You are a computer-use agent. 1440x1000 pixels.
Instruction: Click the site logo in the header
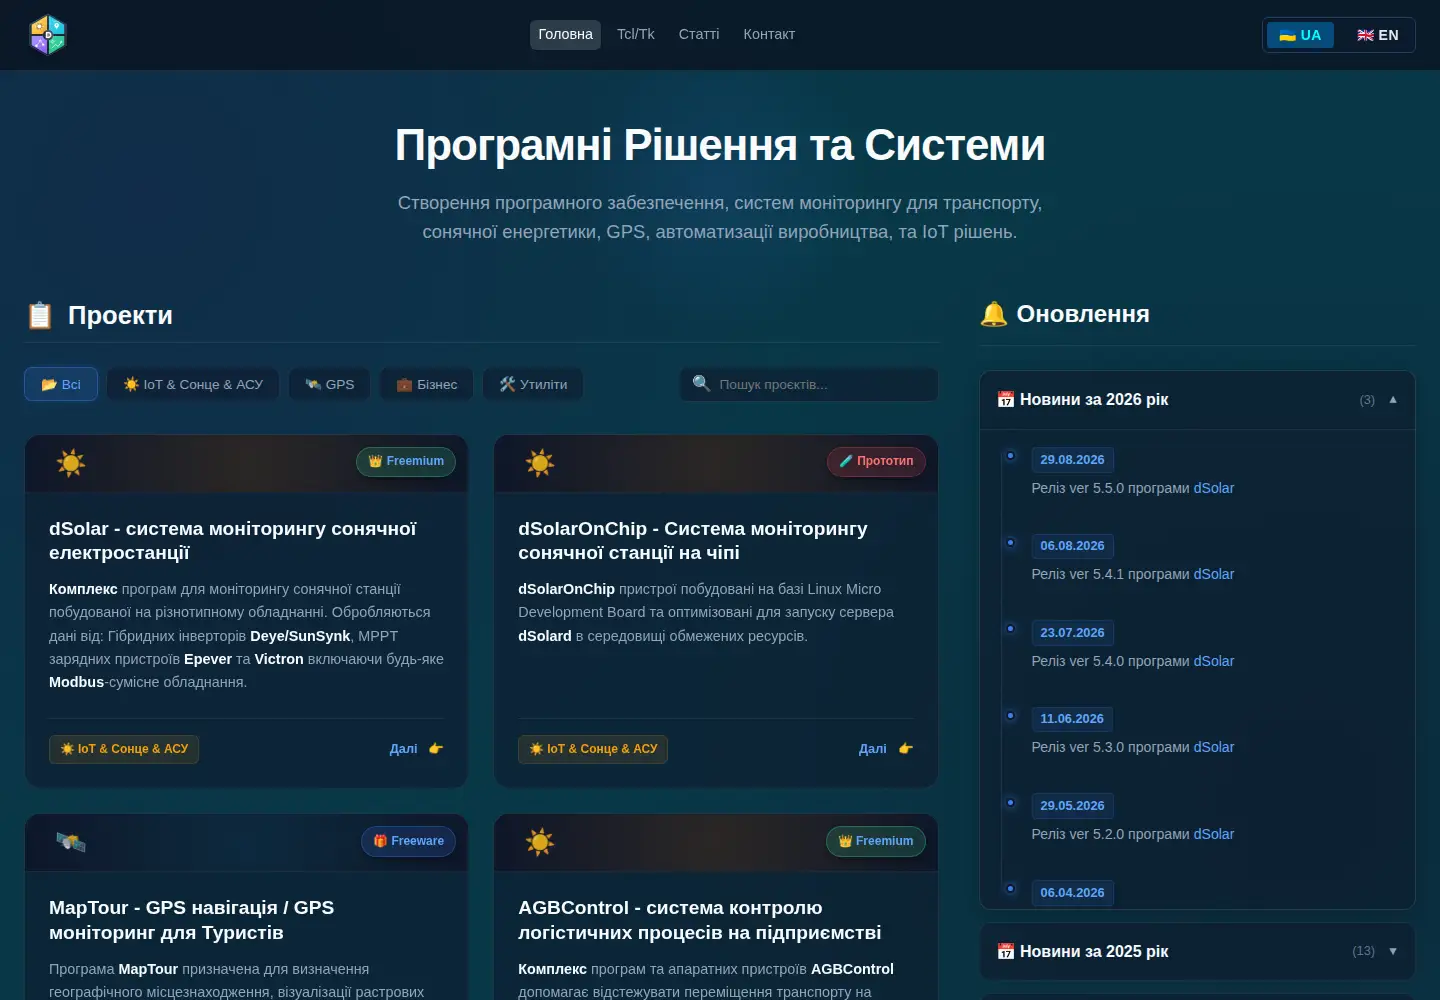(x=48, y=35)
